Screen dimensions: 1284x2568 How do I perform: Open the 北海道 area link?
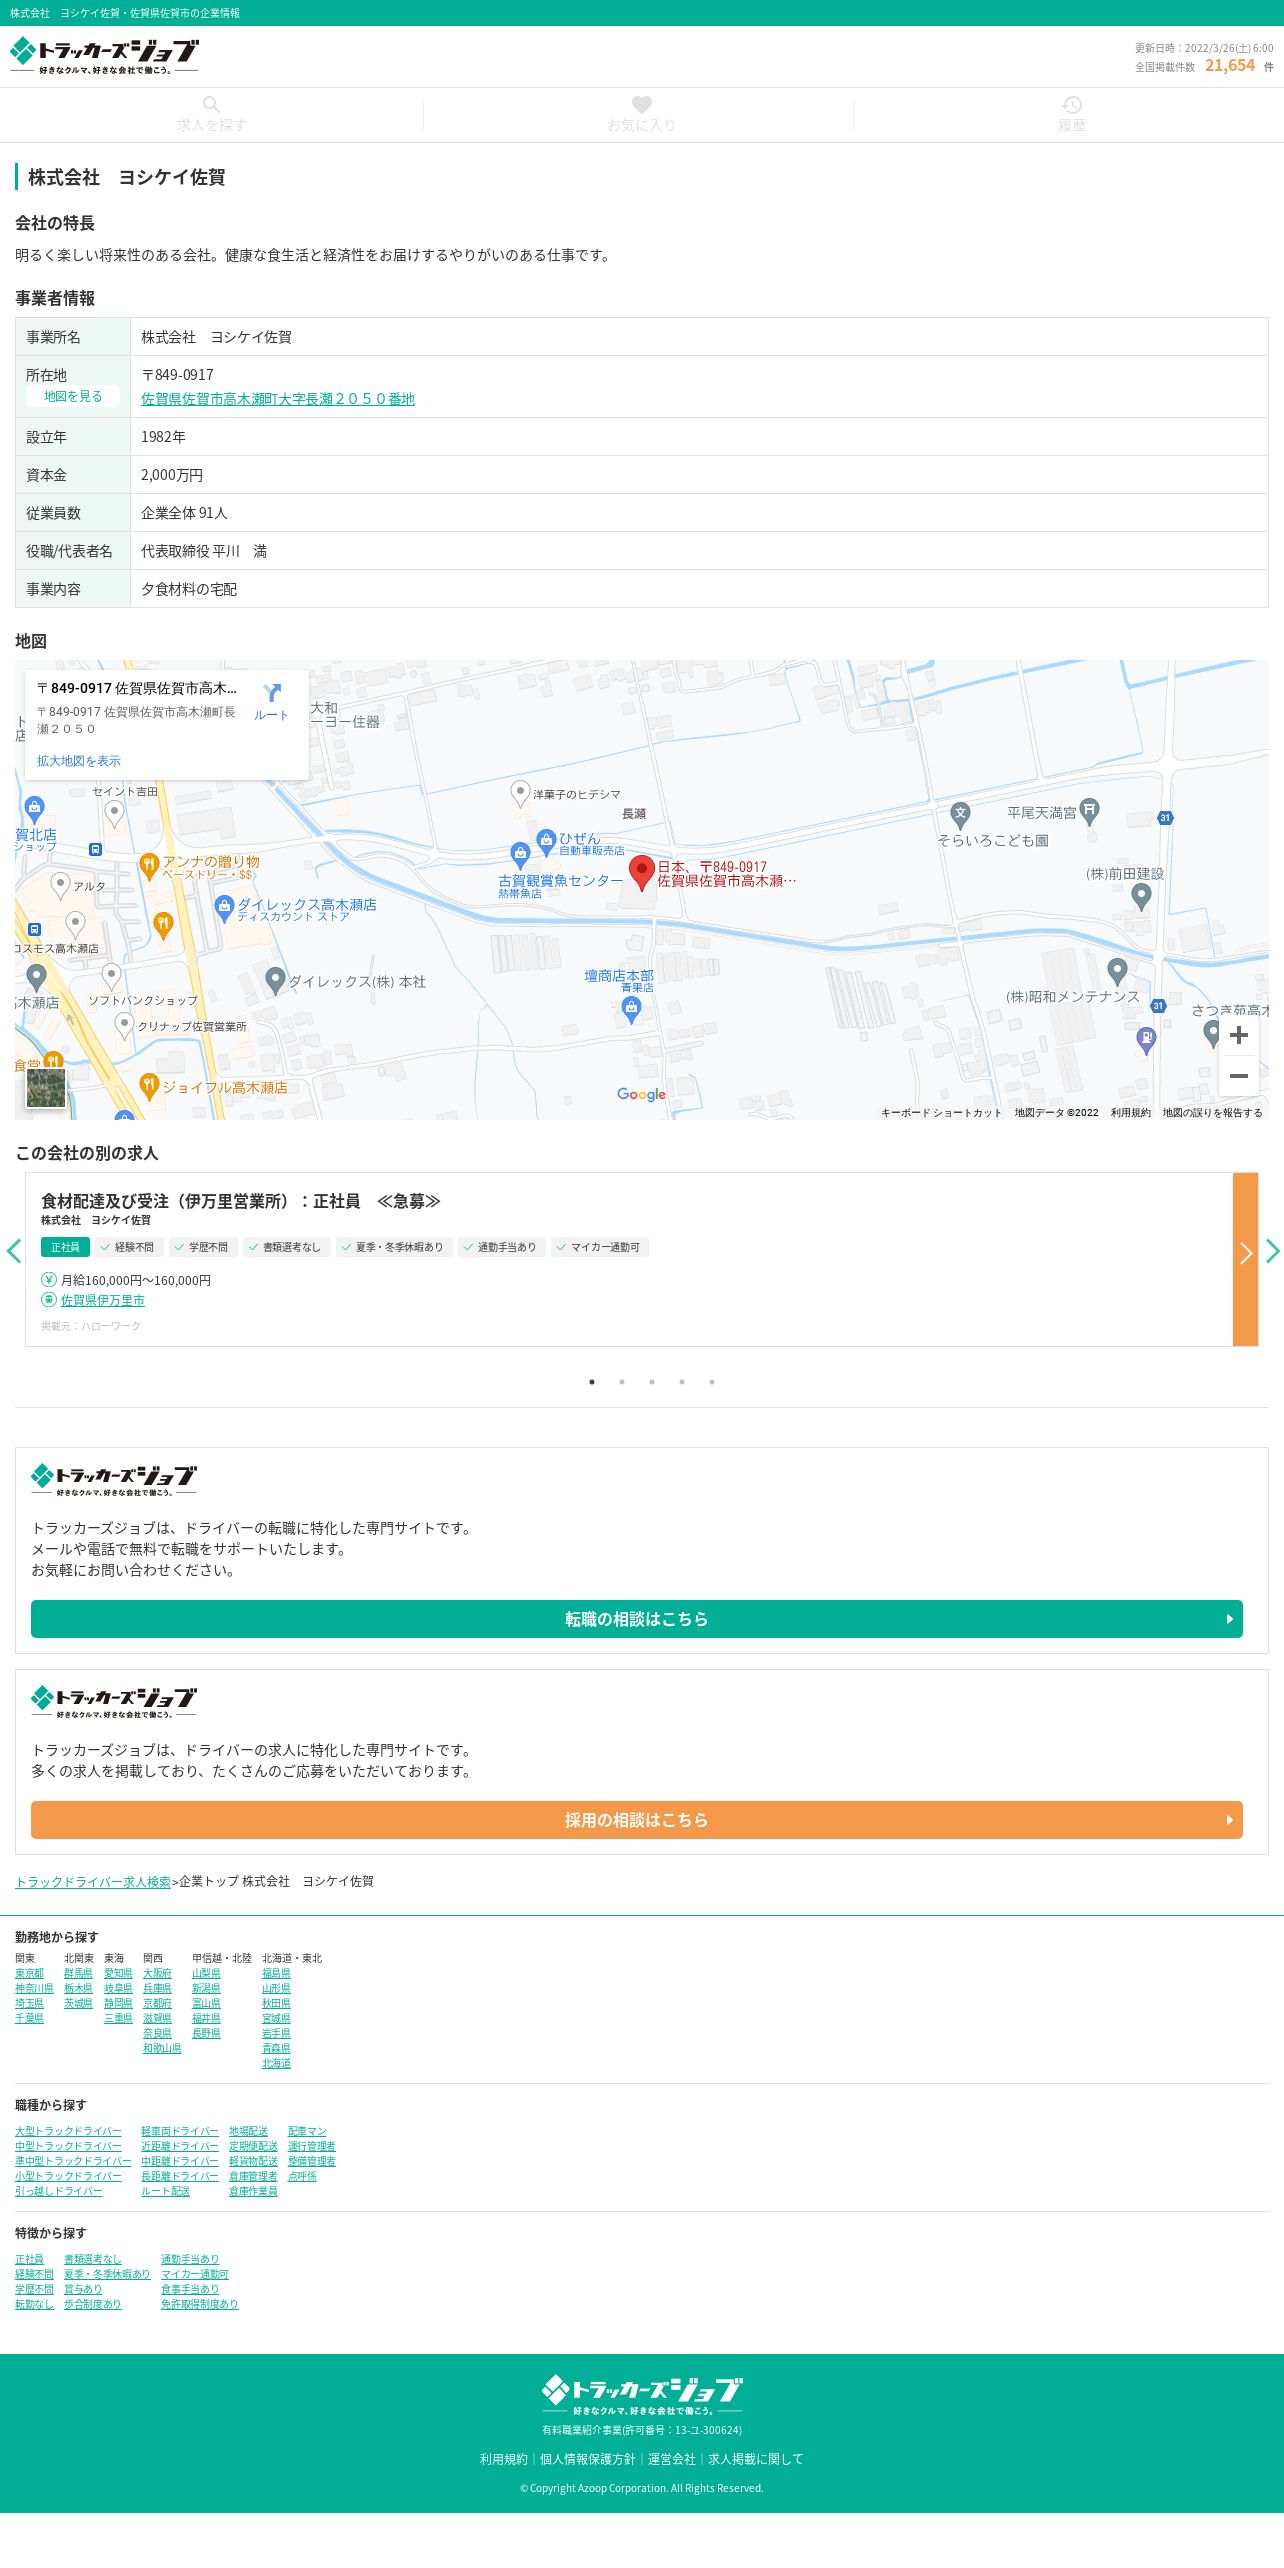pos(276,2063)
